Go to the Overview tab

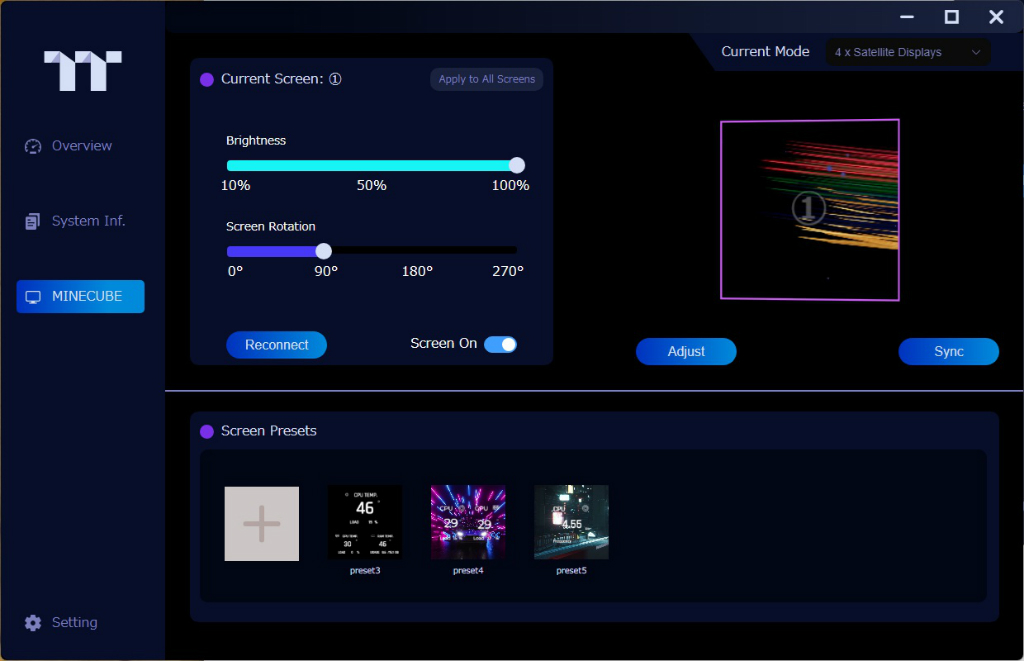[80, 146]
